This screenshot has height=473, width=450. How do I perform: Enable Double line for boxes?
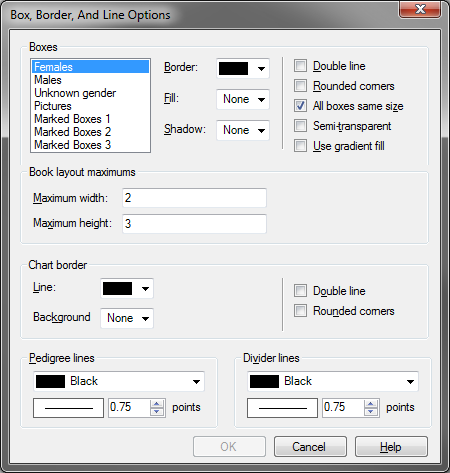coord(300,66)
